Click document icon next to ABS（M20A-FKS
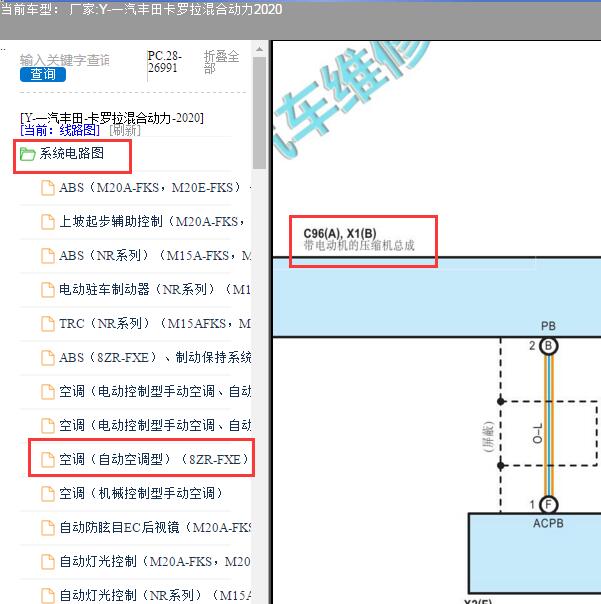Viewport: 601px width, 604px height. pos(48,188)
